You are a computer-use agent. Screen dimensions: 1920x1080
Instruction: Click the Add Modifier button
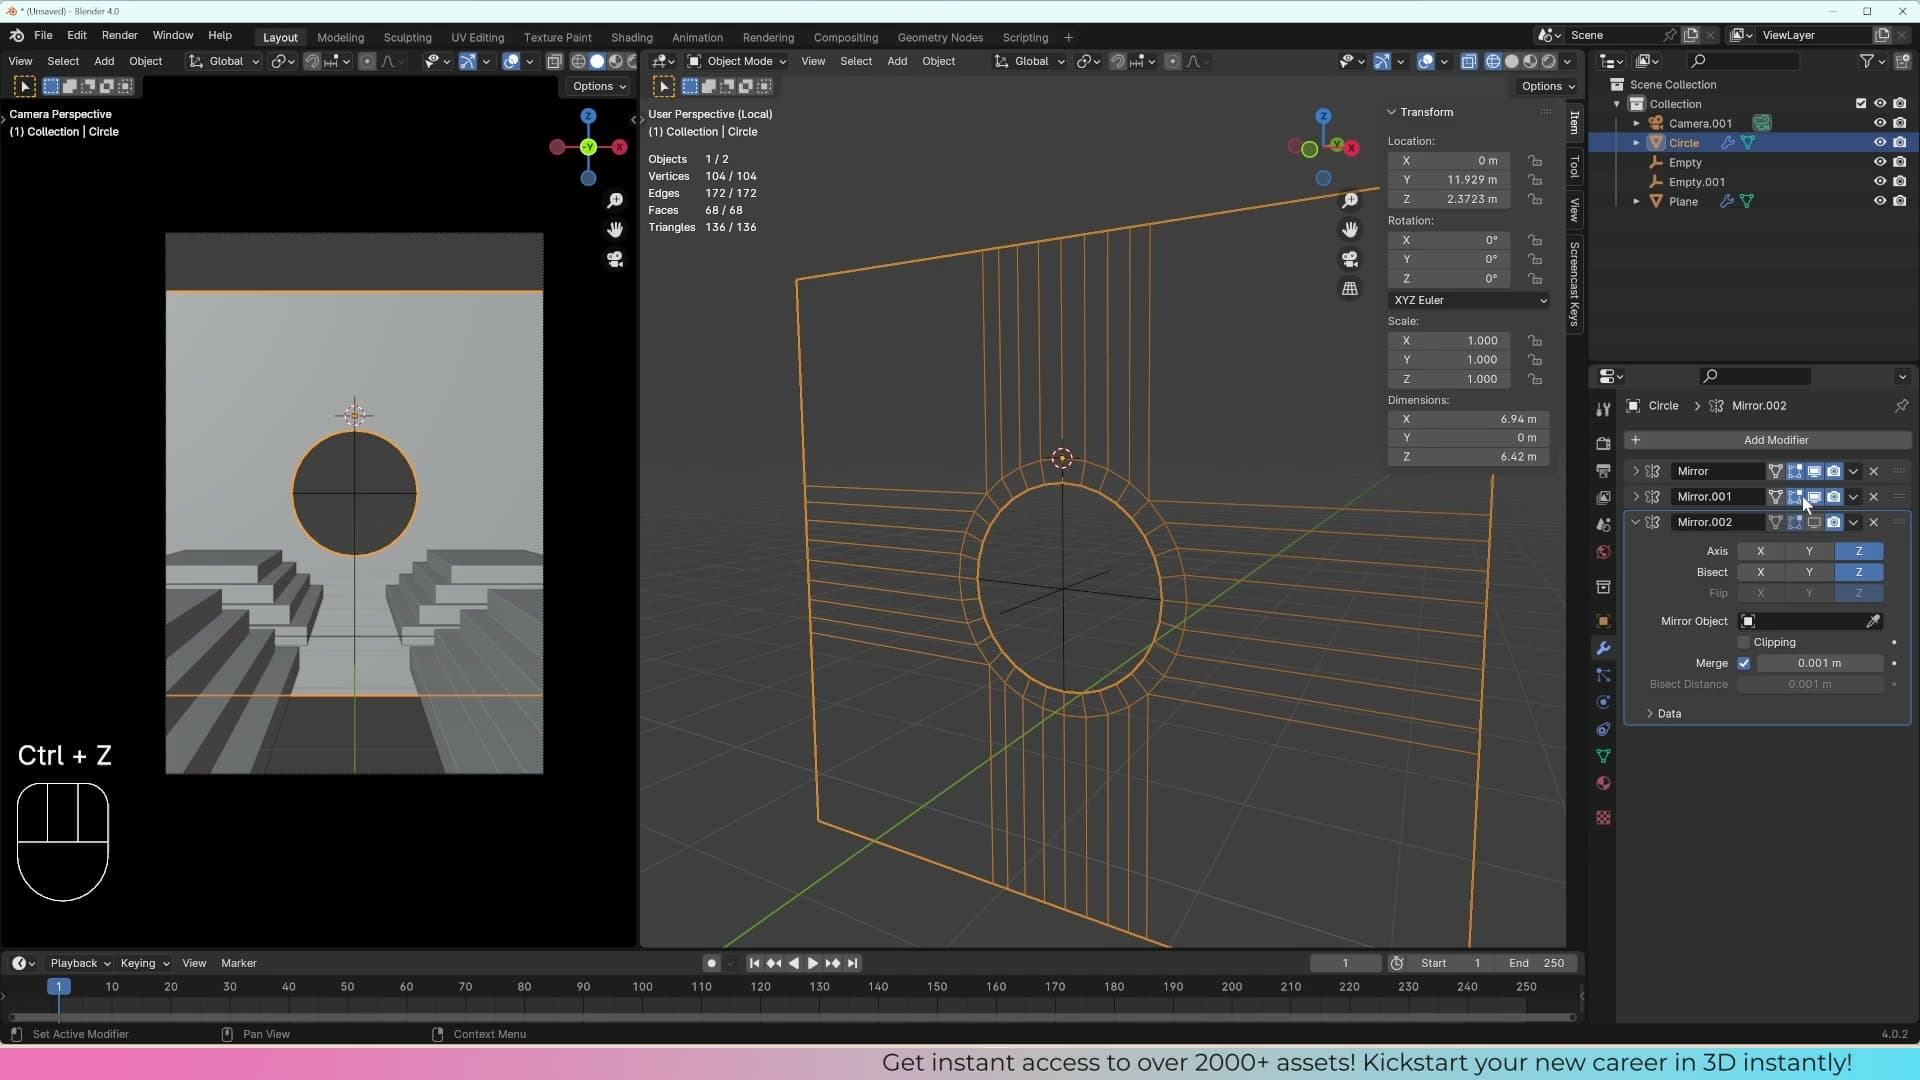[1768, 440]
